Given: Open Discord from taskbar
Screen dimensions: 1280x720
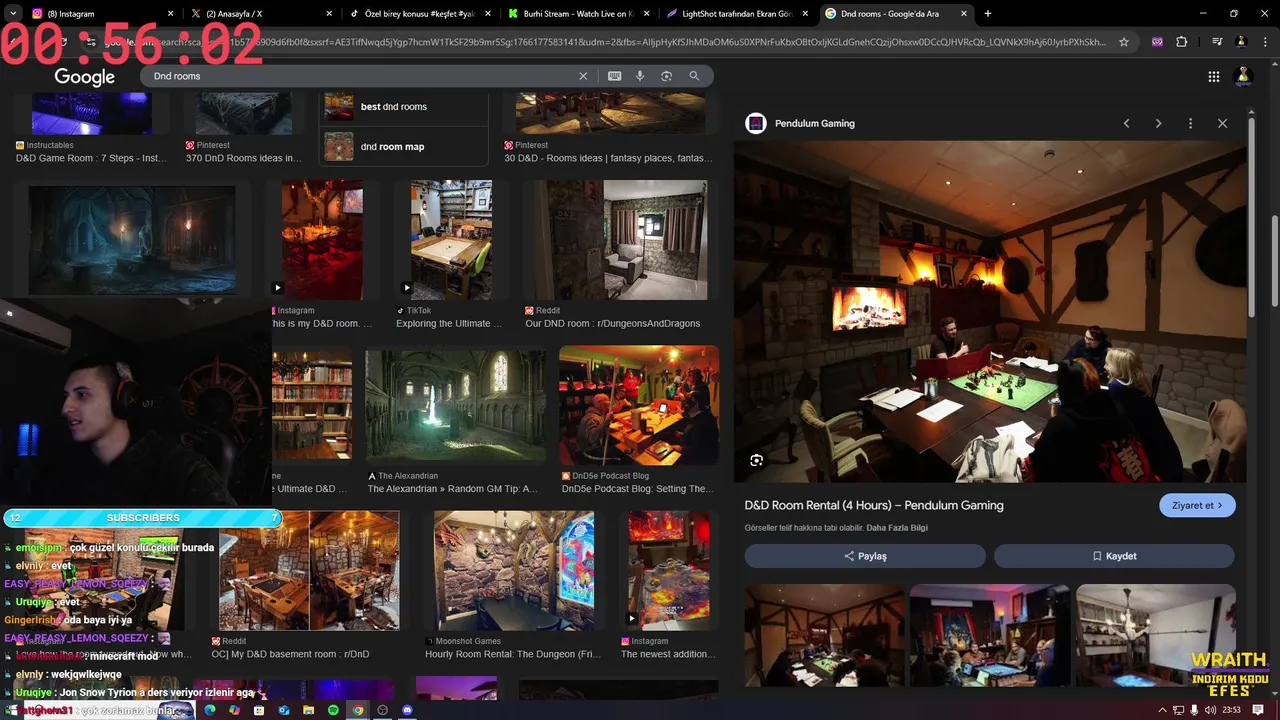Looking at the screenshot, I should click(407, 710).
